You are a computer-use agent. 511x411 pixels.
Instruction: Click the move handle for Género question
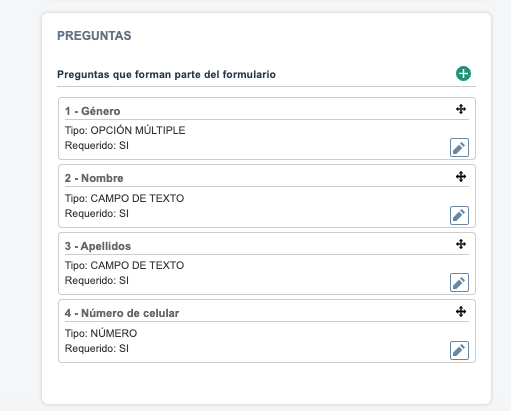click(461, 109)
